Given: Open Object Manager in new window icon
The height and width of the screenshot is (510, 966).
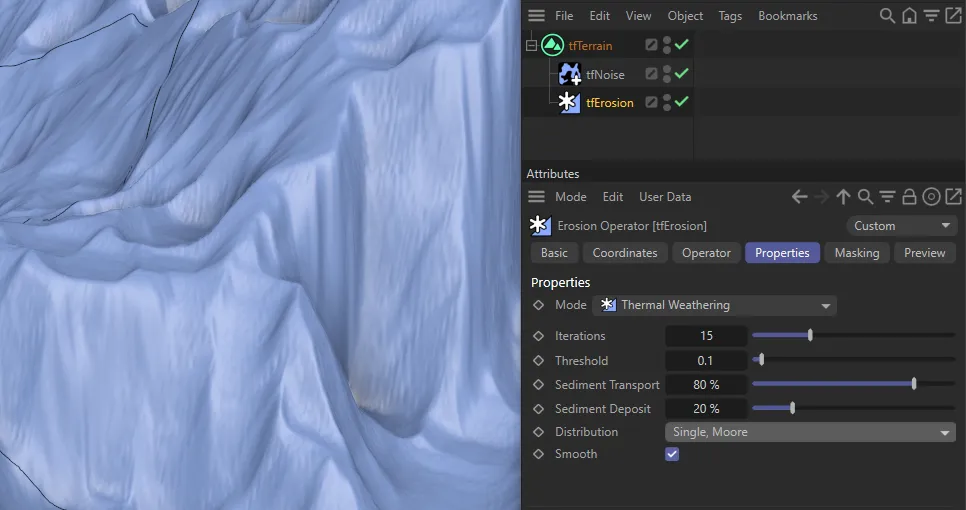Looking at the screenshot, I should 953,15.
